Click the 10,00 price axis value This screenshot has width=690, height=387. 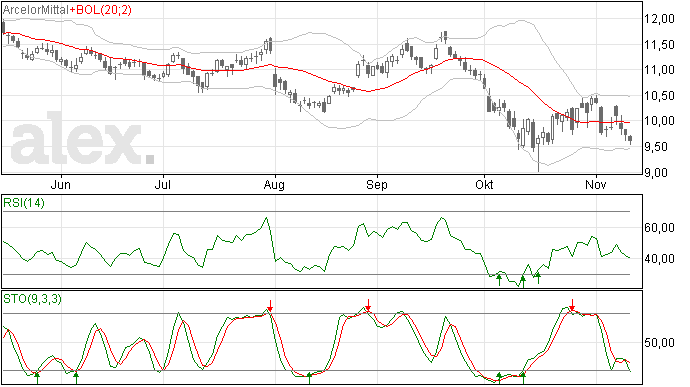pos(659,121)
